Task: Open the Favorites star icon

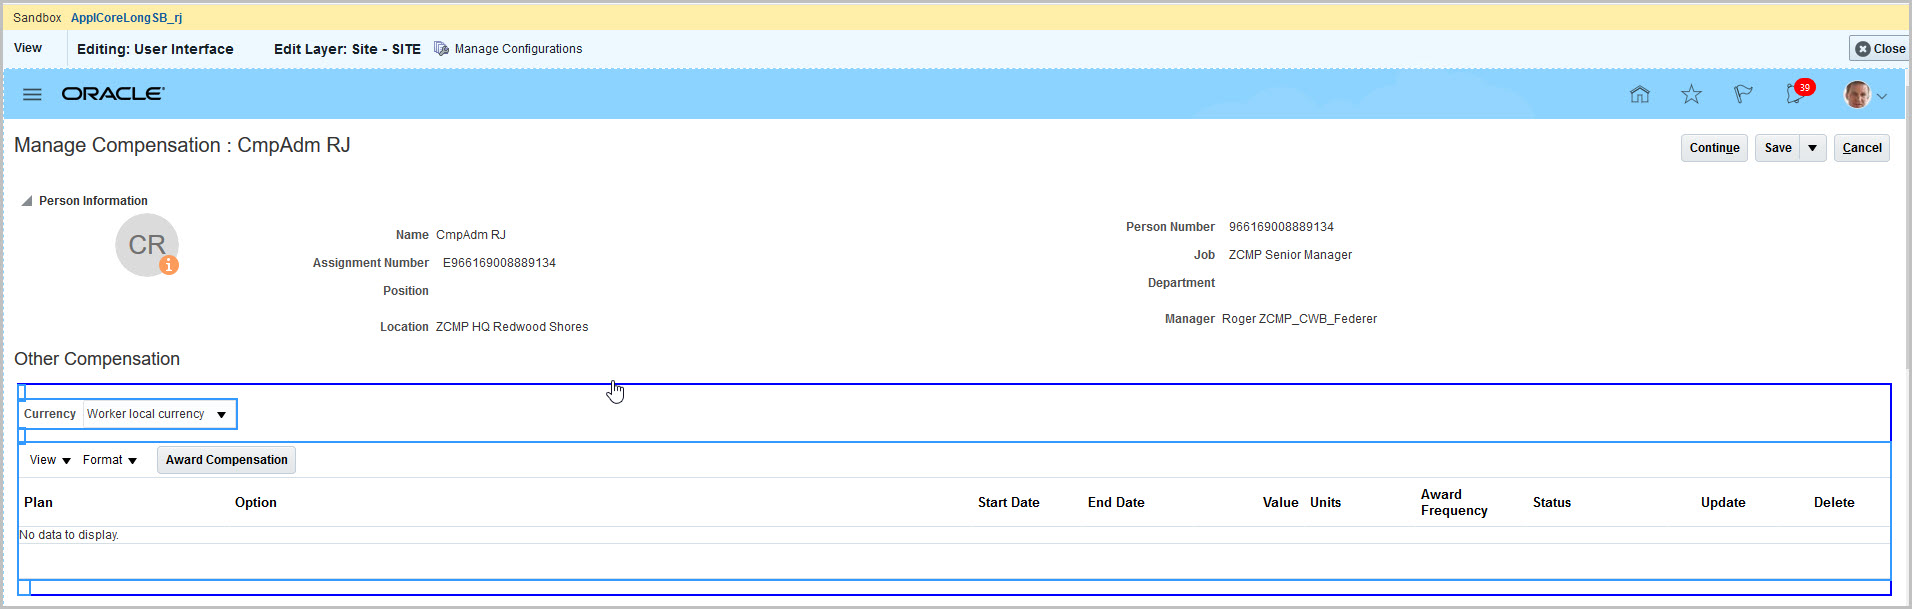Action: pyautogui.click(x=1691, y=94)
